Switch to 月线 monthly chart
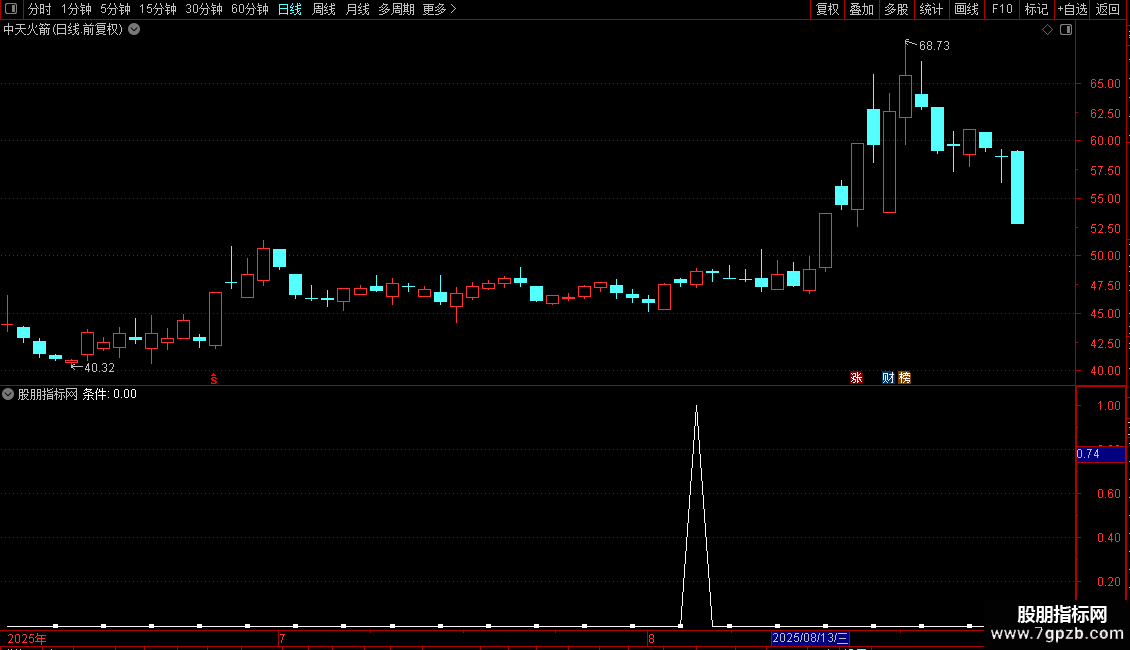 [x=357, y=9]
